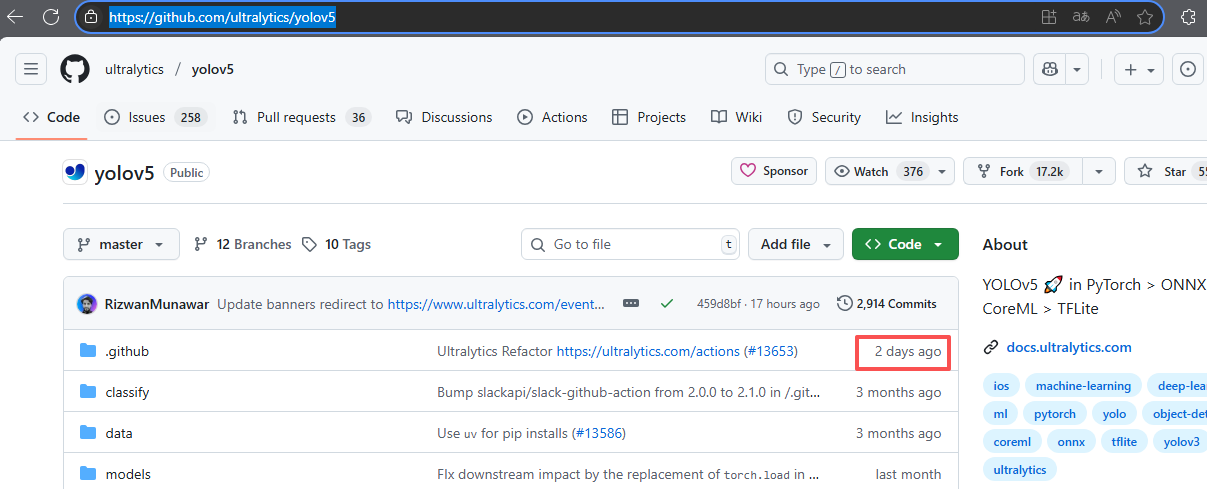
Task: Open the data folder
Action: [x=118, y=433]
